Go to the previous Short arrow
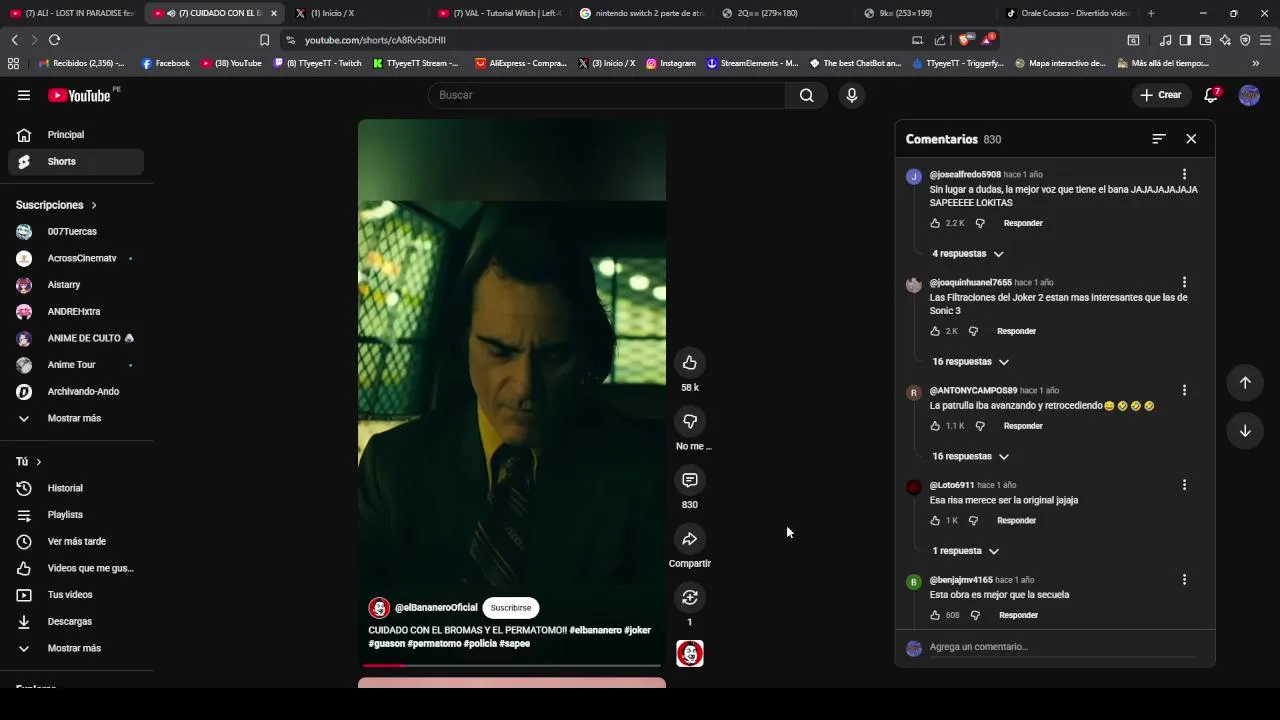Screen dimensions: 1280x720 (x=1245, y=382)
